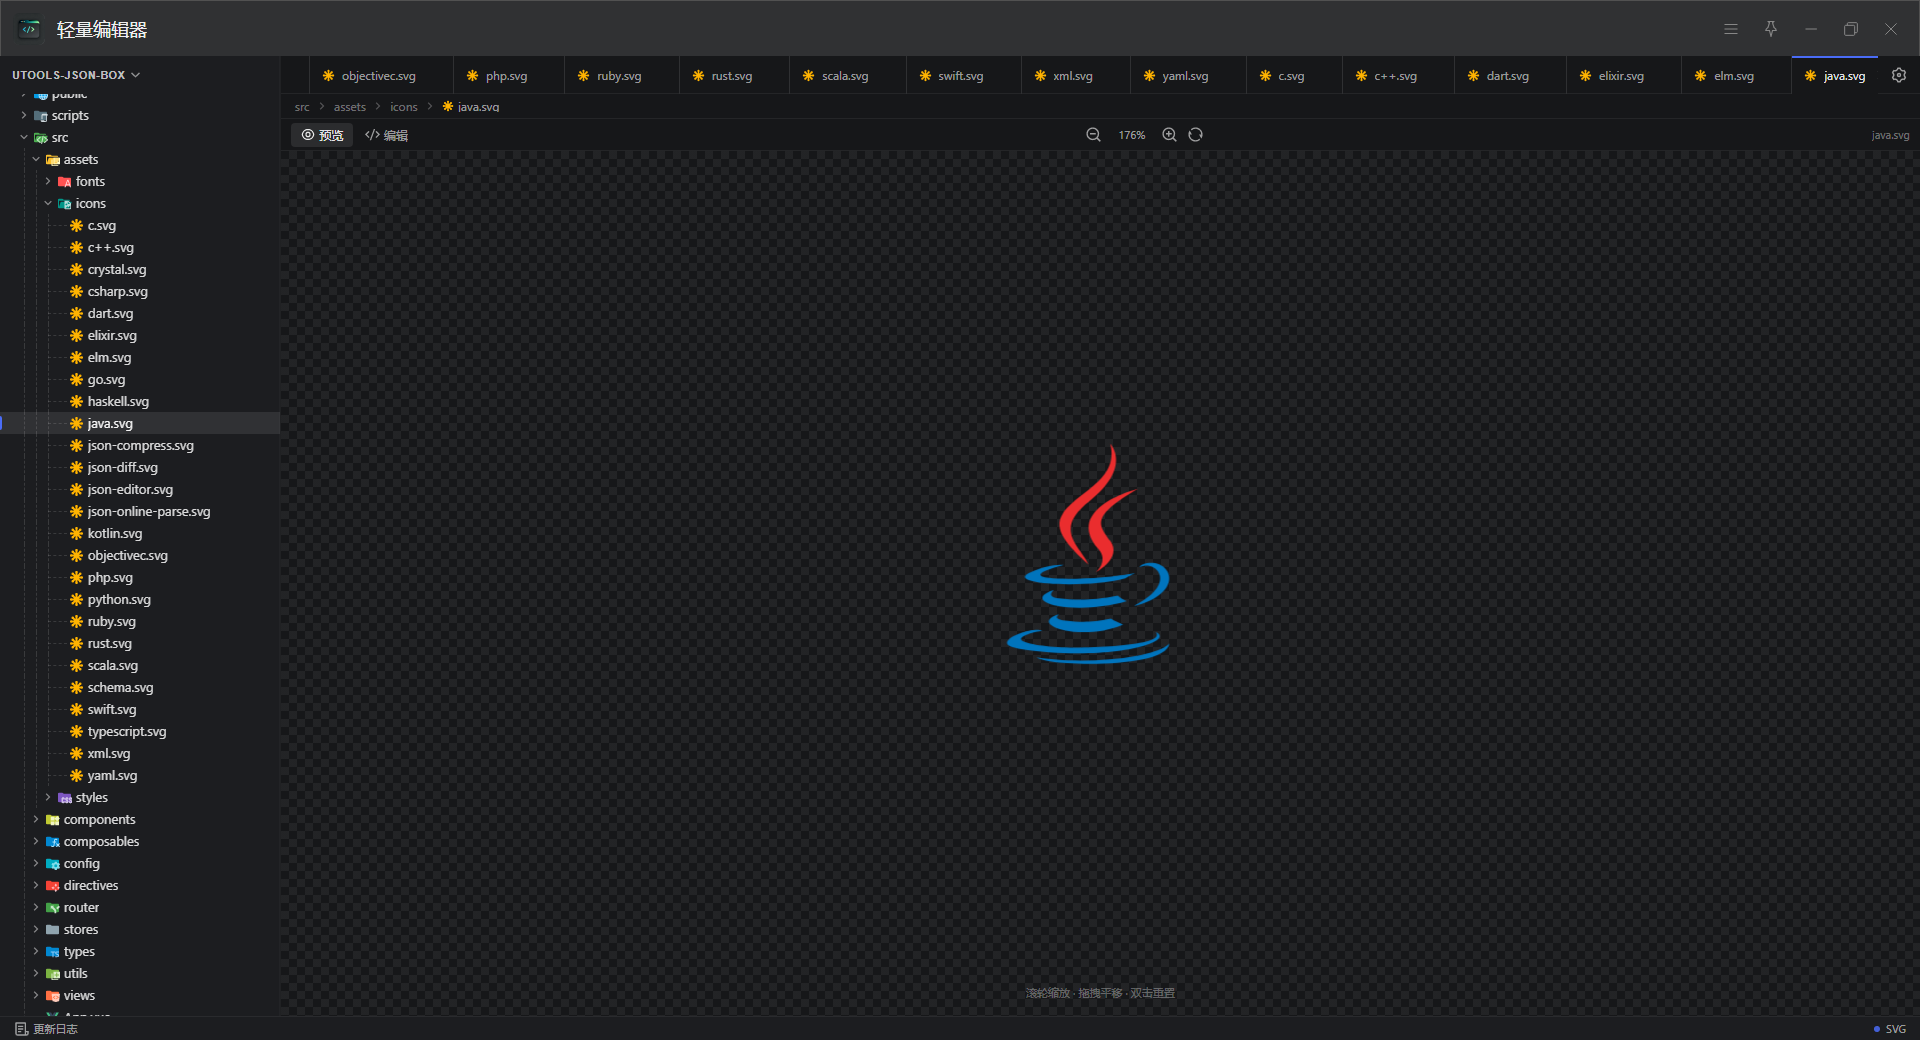
Task: Click the config folder icon
Action: tap(53, 864)
